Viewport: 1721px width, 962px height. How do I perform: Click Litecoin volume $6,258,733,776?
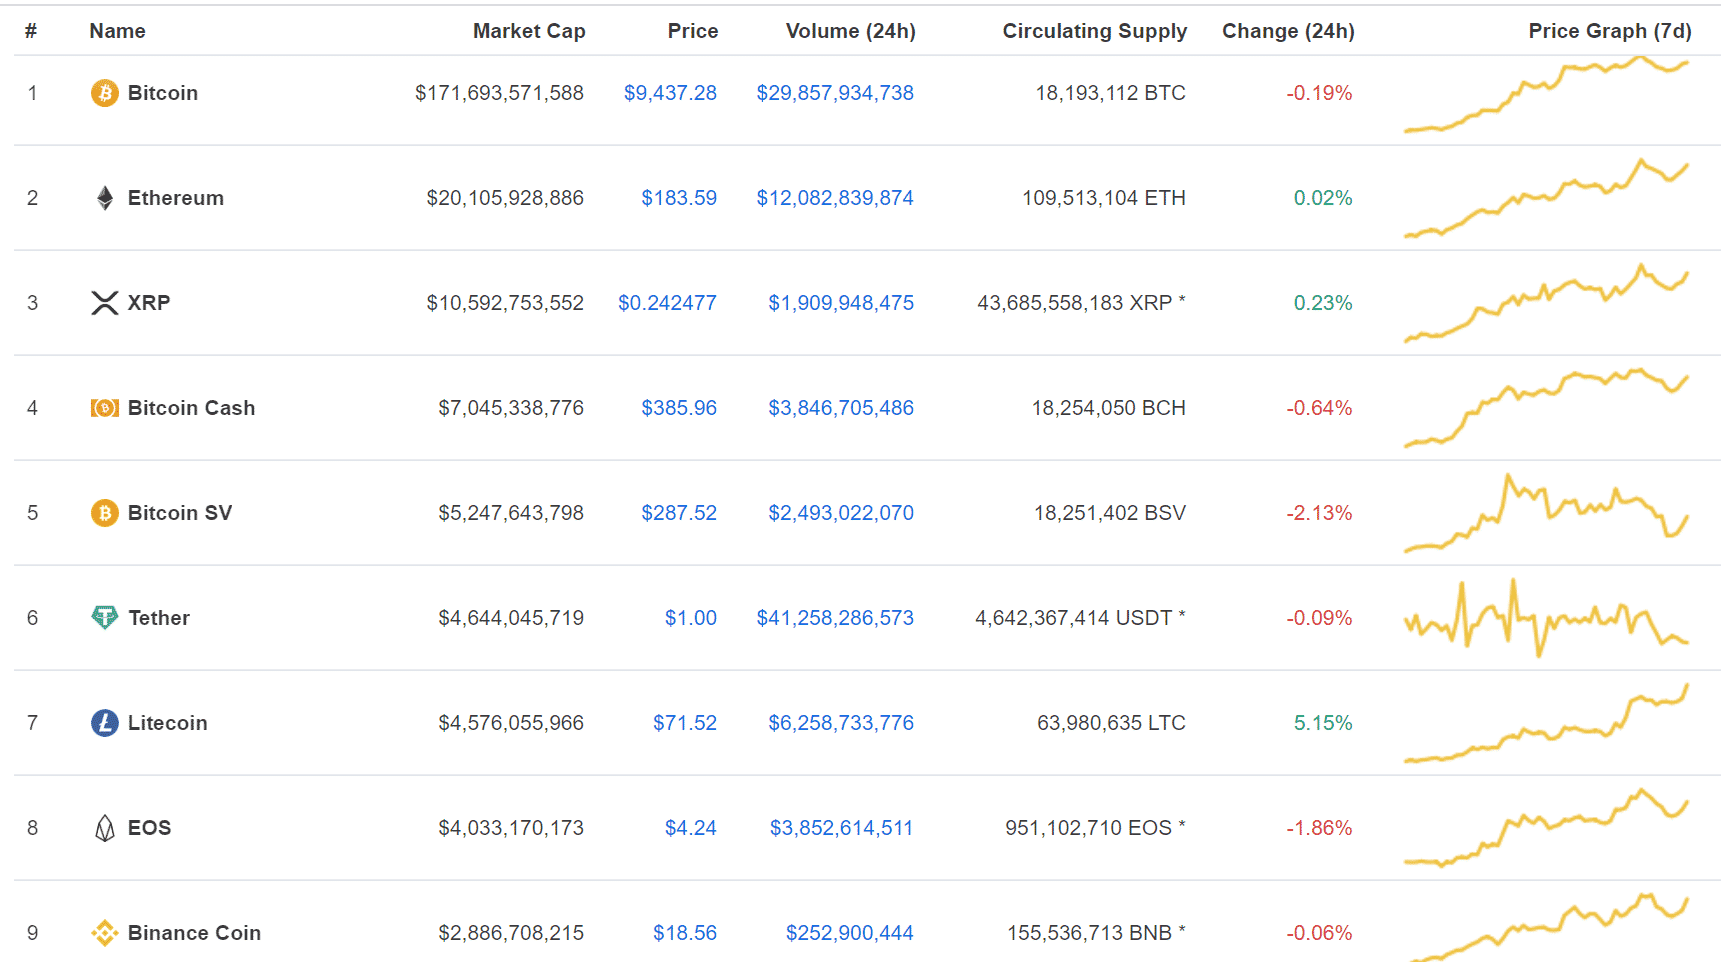(x=841, y=723)
